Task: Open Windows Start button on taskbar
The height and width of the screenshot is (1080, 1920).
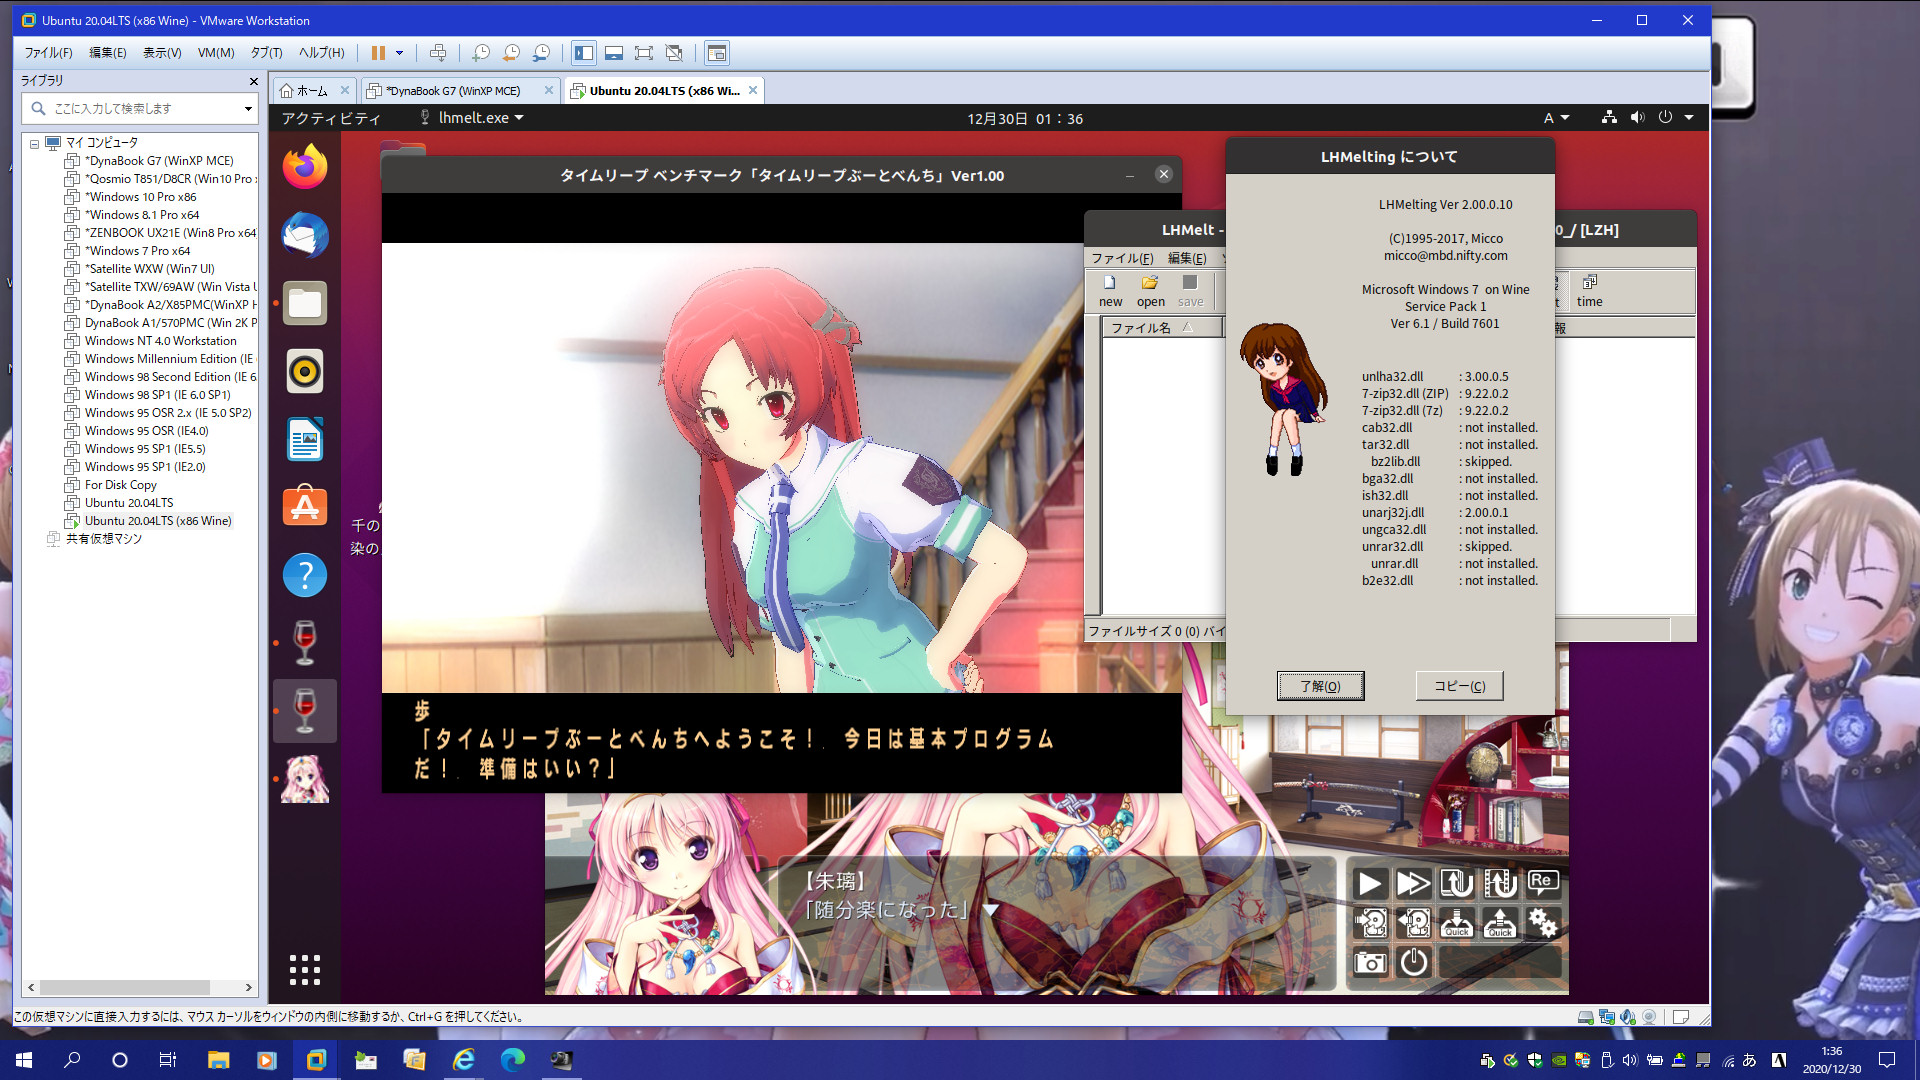Action: tap(24, 1060)
